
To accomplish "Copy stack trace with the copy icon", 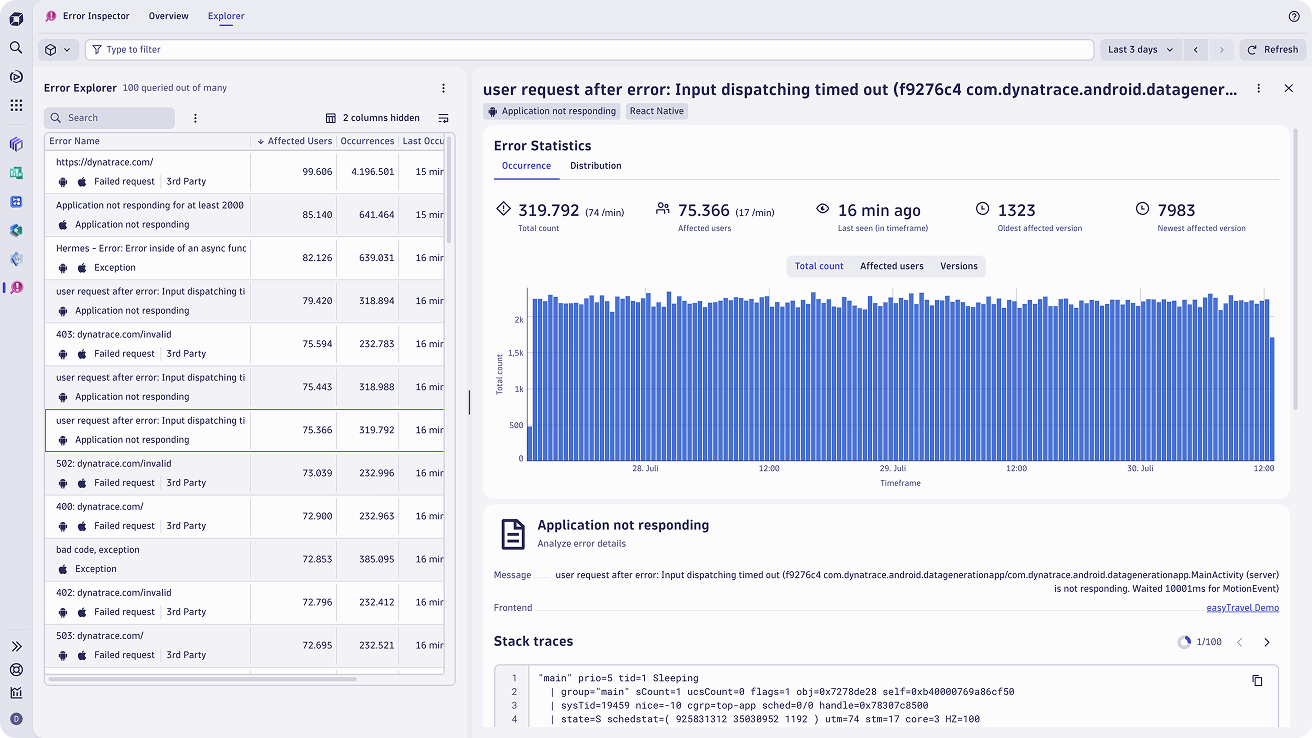I will tap(1257, 680).
